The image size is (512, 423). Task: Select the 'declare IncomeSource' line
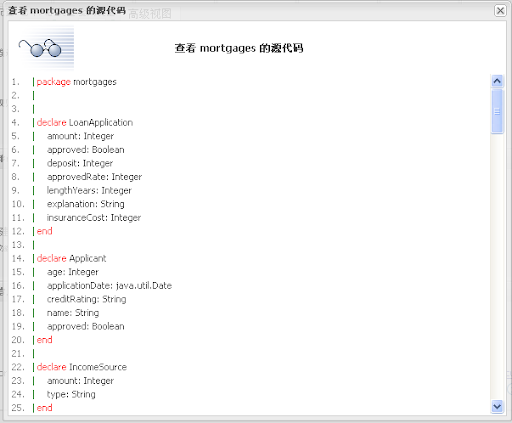tap(82, 367)
